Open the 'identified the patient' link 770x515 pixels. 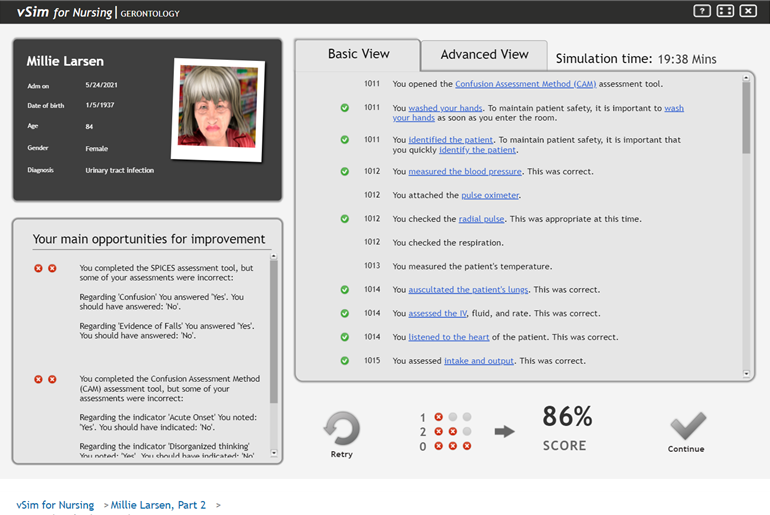(450, 140)
